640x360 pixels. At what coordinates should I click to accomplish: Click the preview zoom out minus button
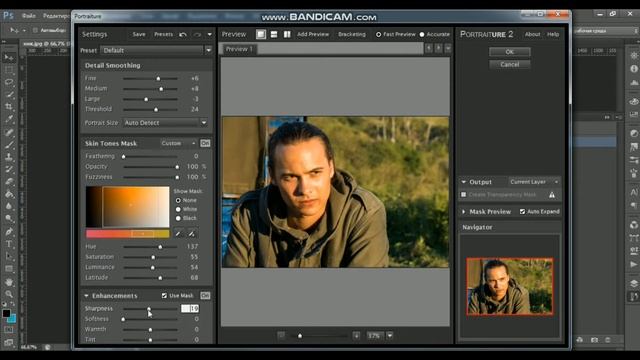281,336
